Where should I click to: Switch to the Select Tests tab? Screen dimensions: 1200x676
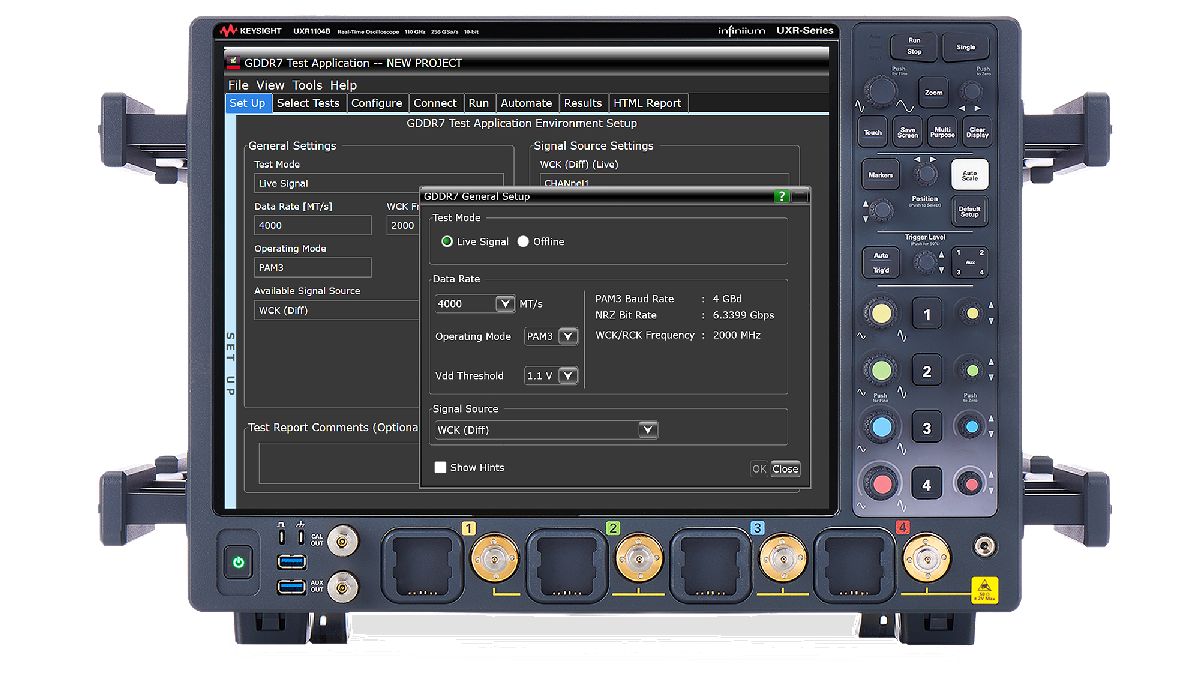click(308, 102)
